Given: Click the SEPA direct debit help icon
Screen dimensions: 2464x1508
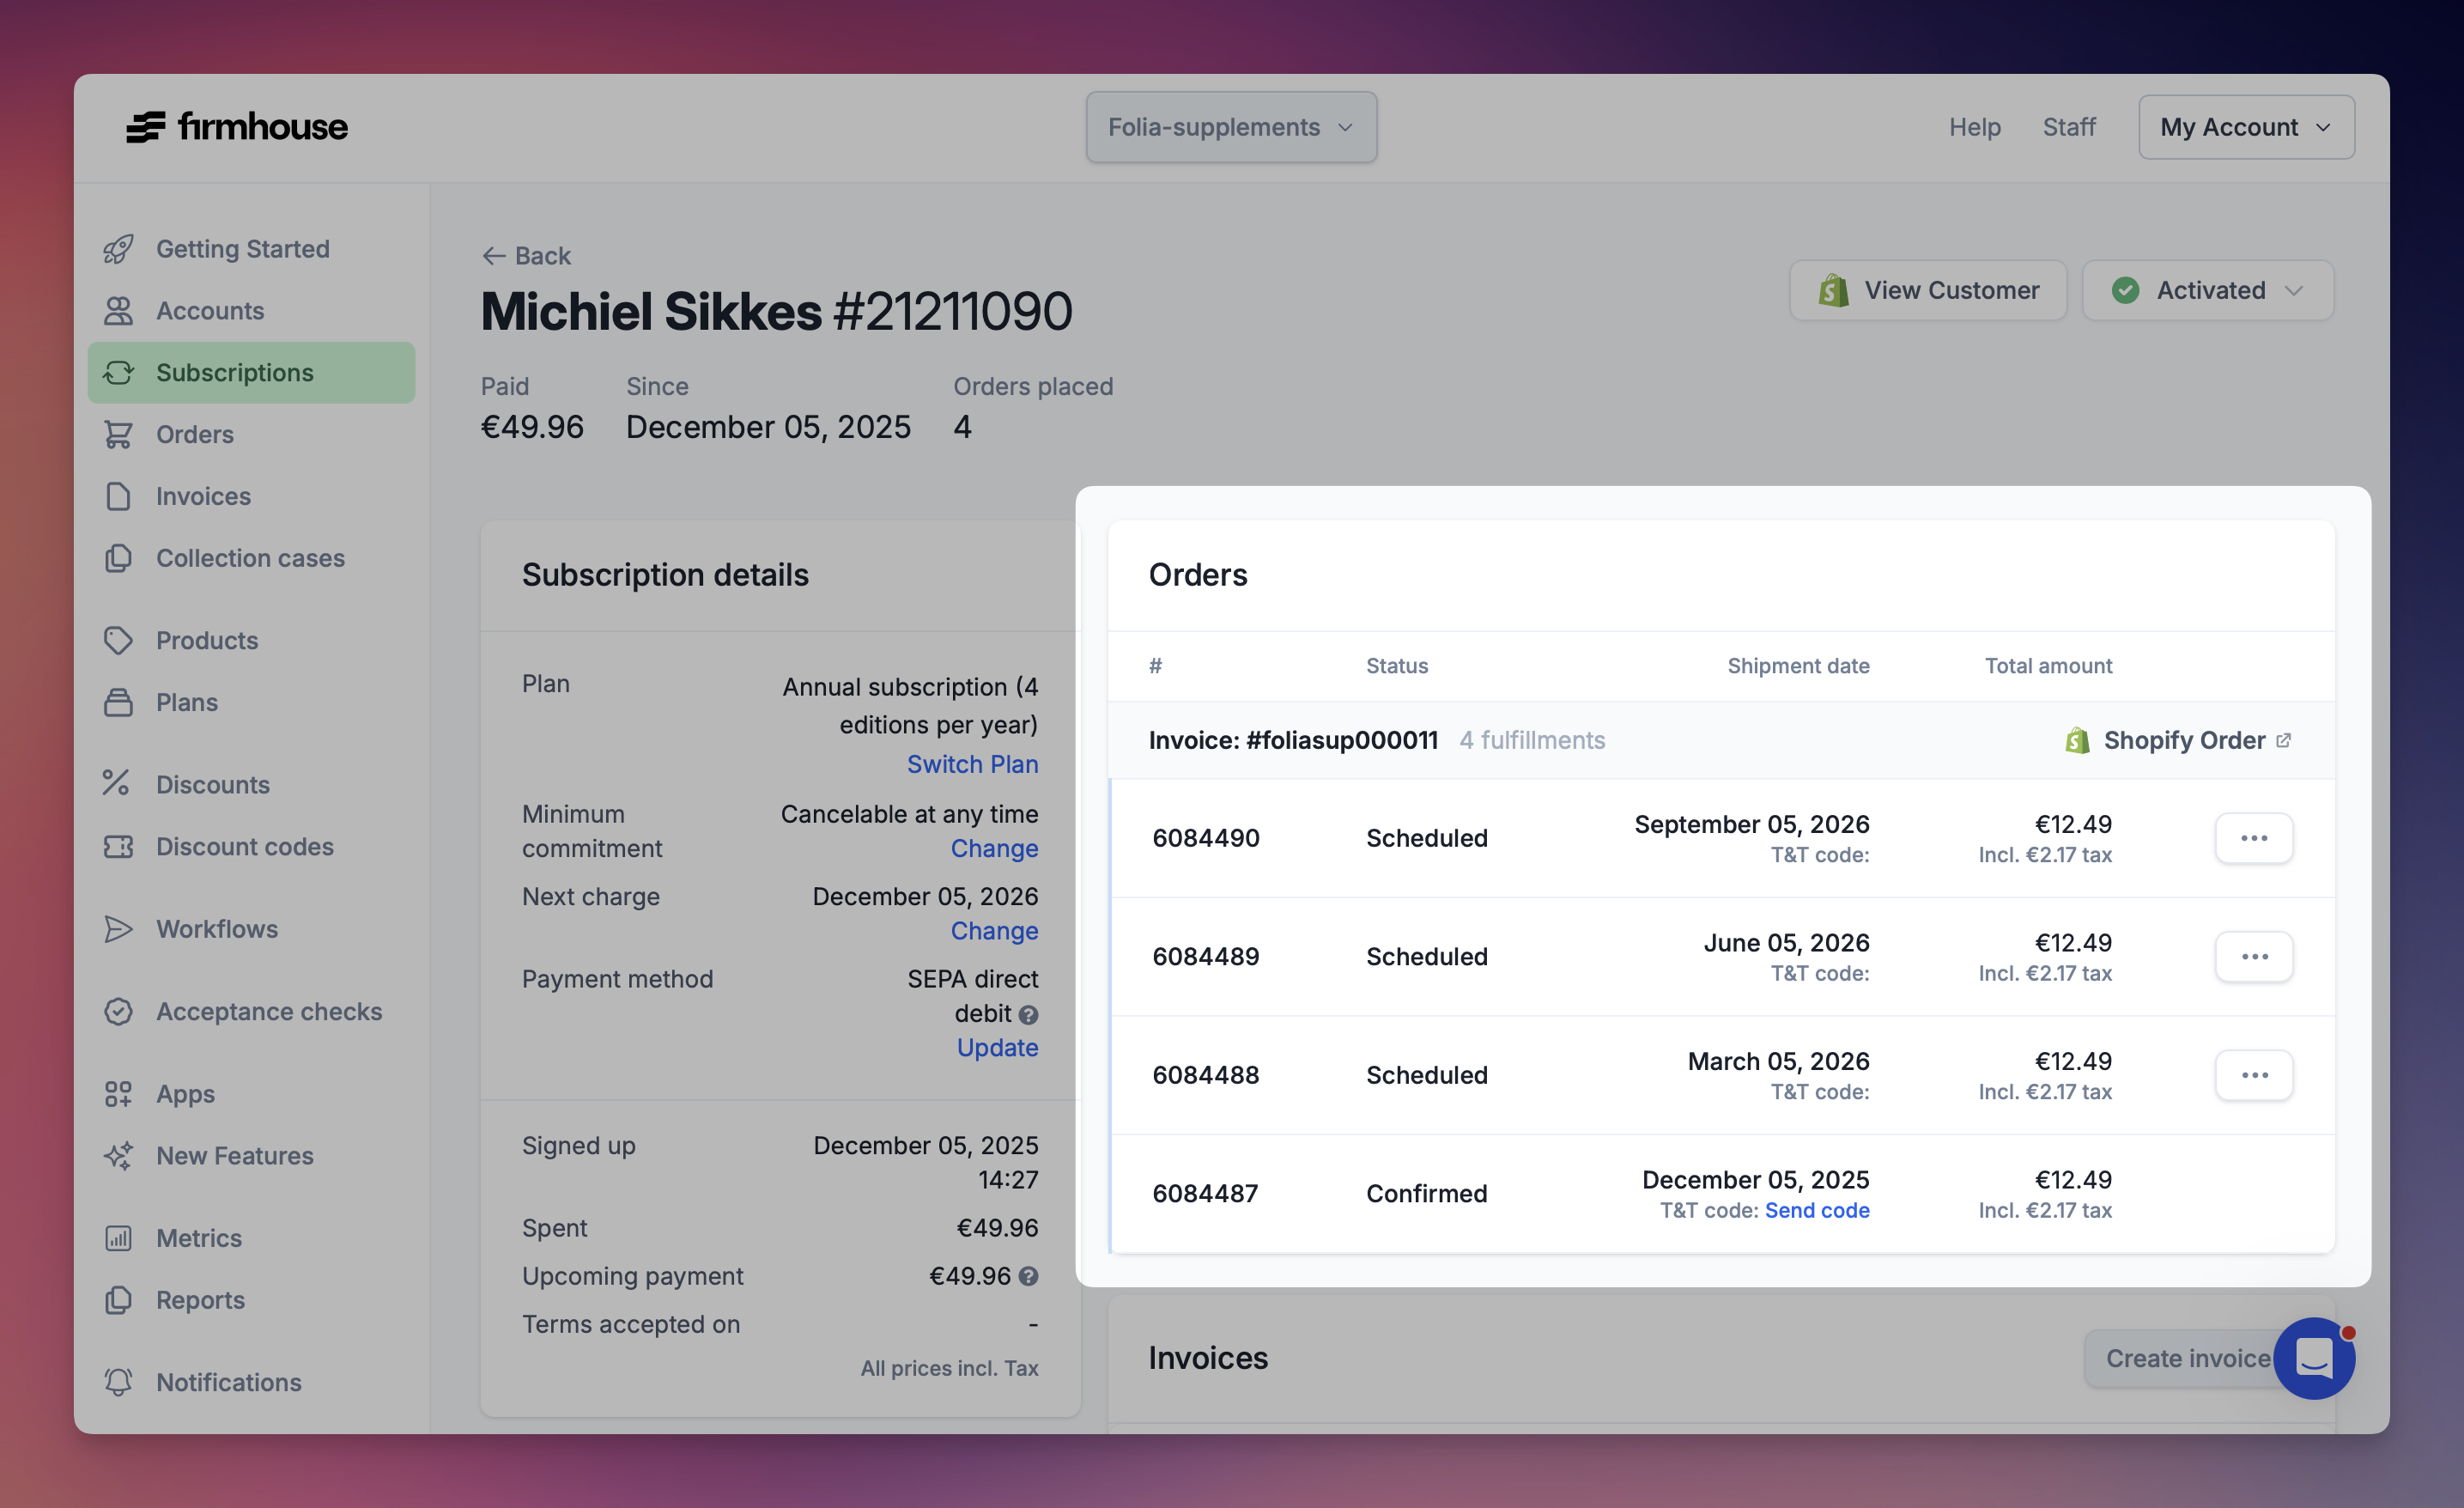Looking at the screenshot, I should [x=1028, y=1014].
